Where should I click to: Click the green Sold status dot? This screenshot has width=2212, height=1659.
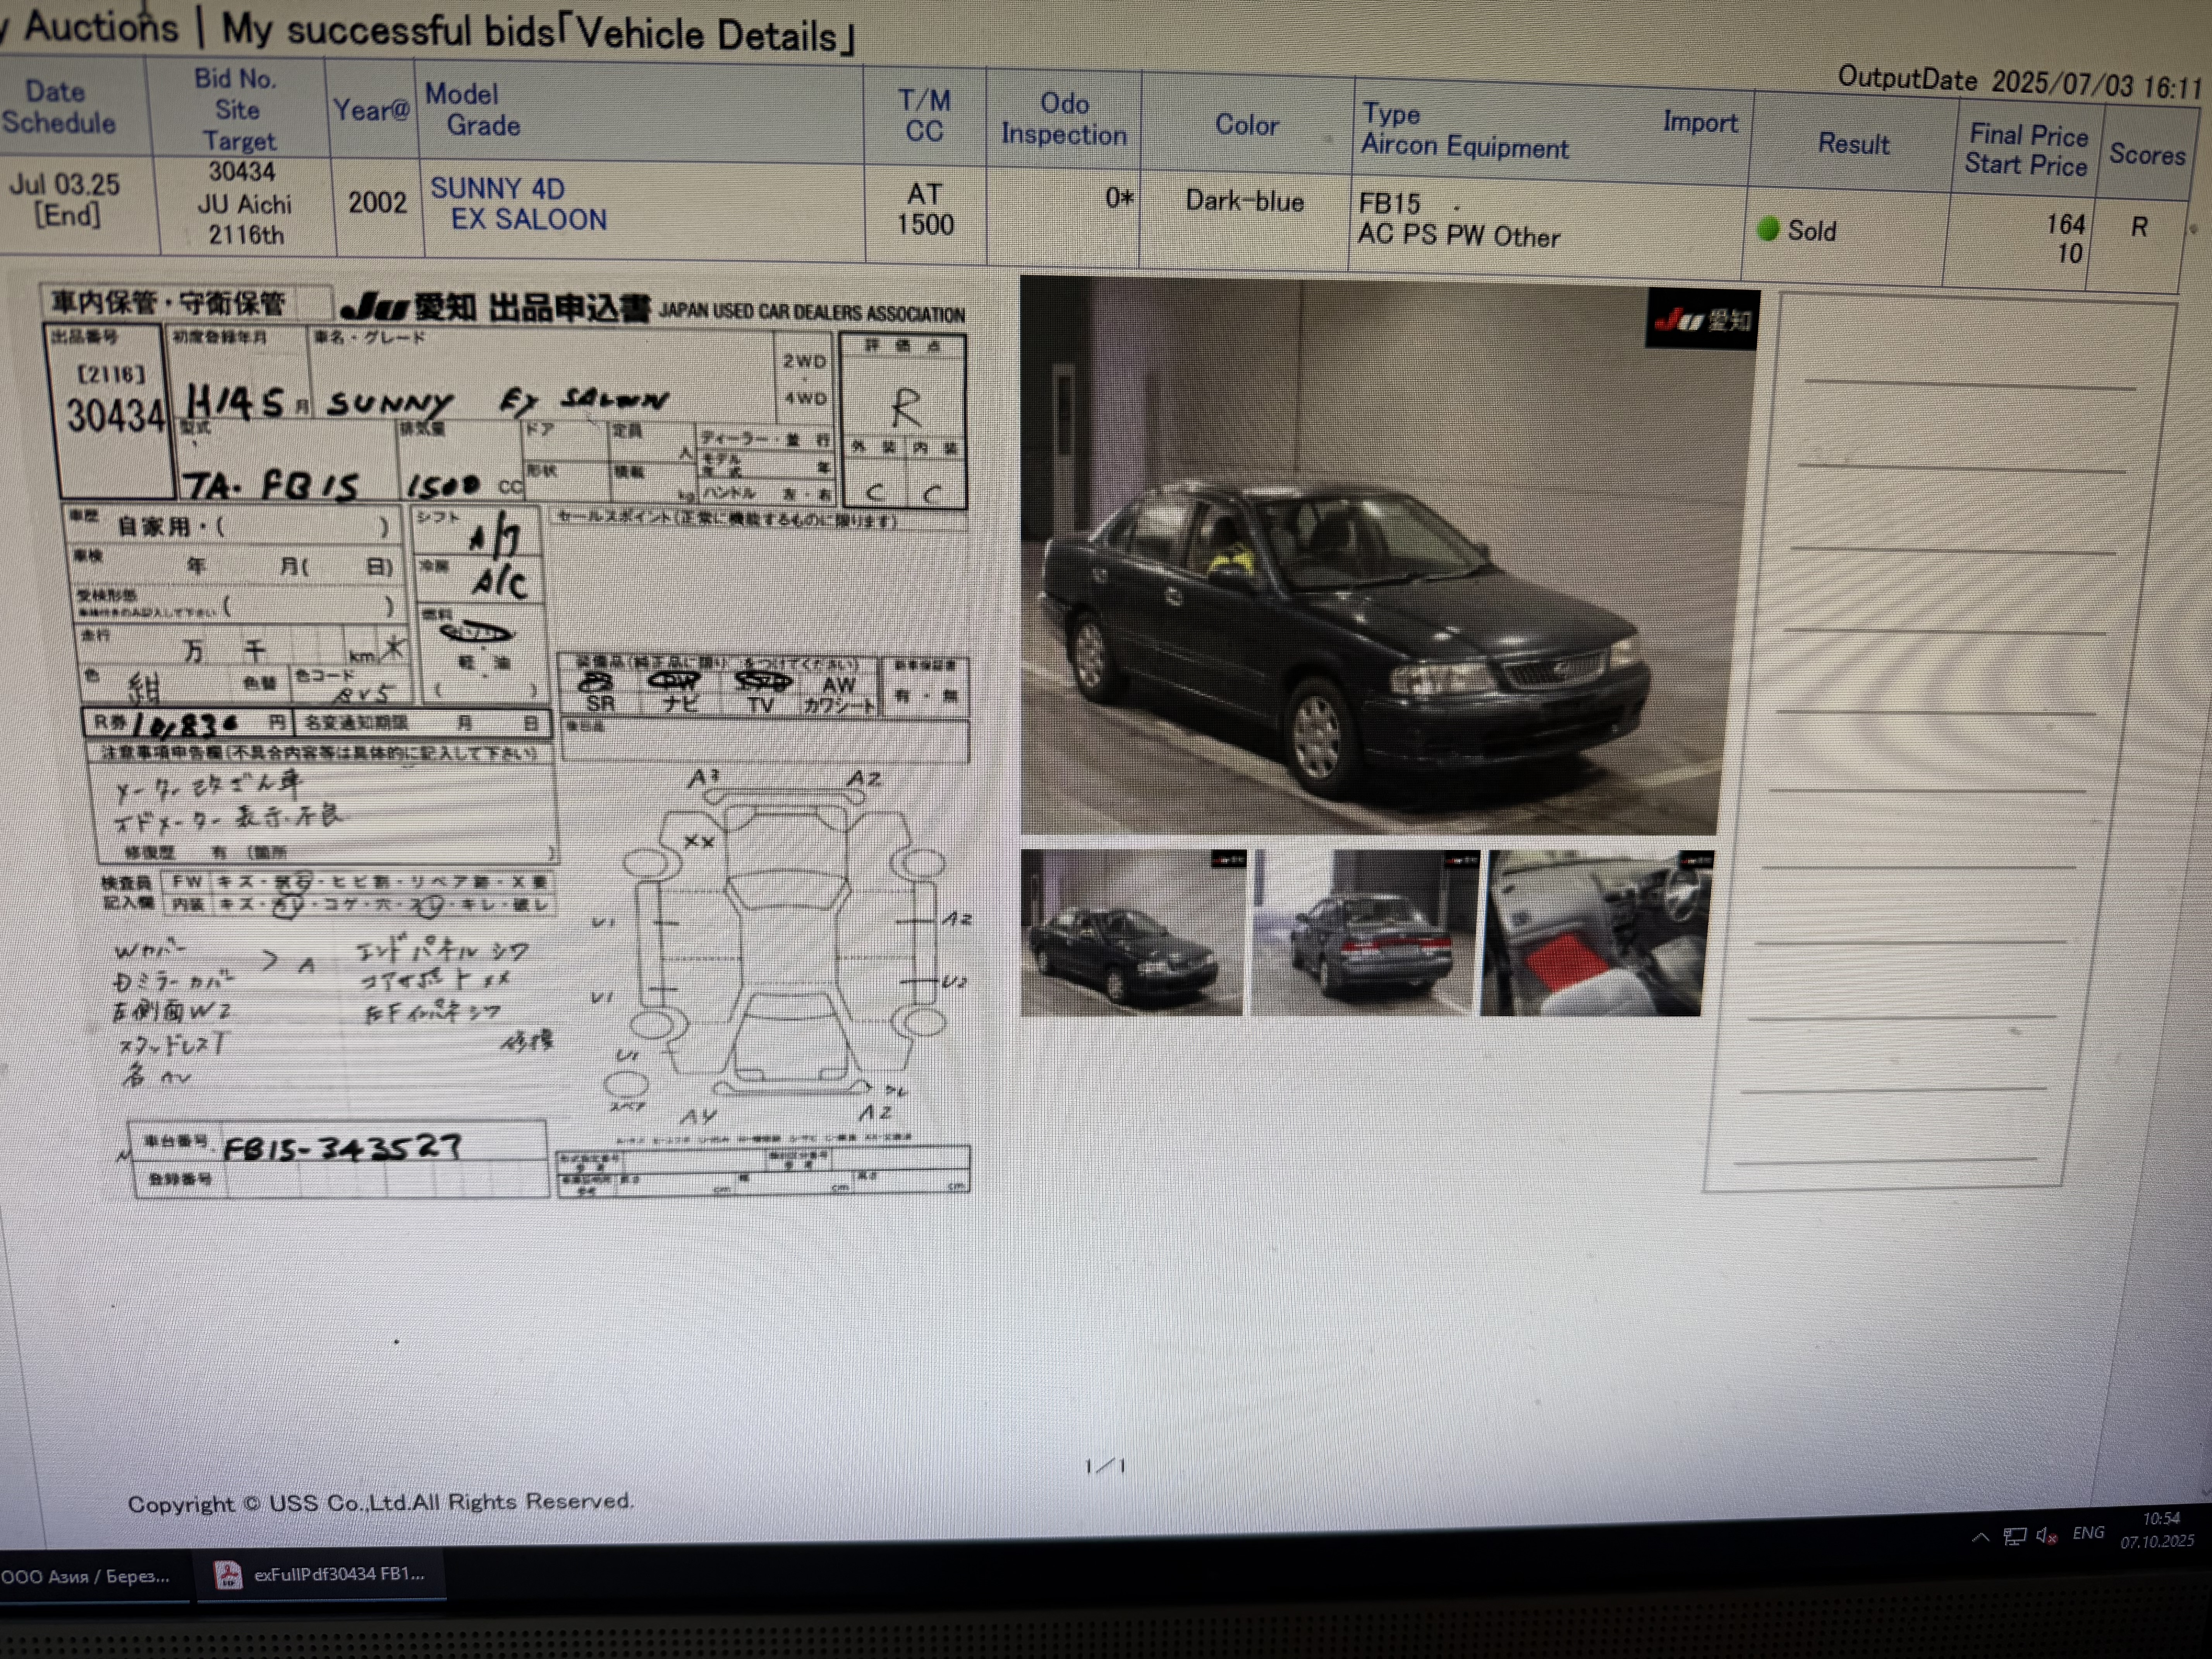point(1767,229)
